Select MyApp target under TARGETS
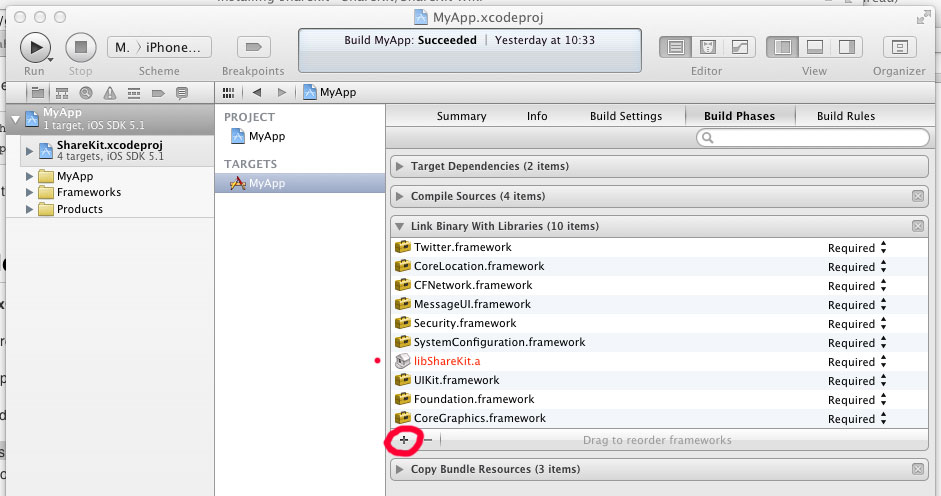Viewport: 941px width, 496px height. click(300, 183)
